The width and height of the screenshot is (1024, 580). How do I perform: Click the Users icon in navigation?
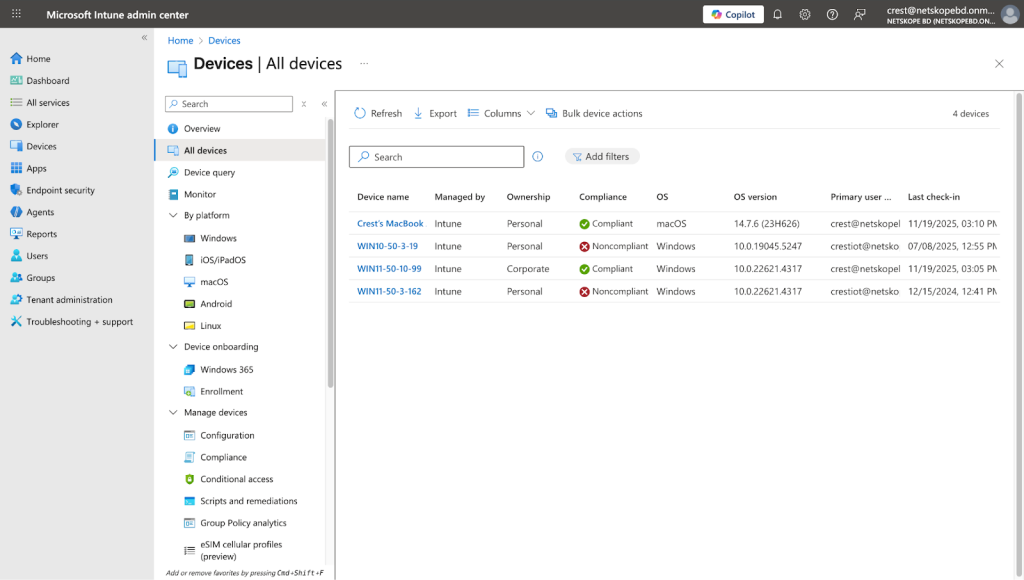tap(16, 255)
